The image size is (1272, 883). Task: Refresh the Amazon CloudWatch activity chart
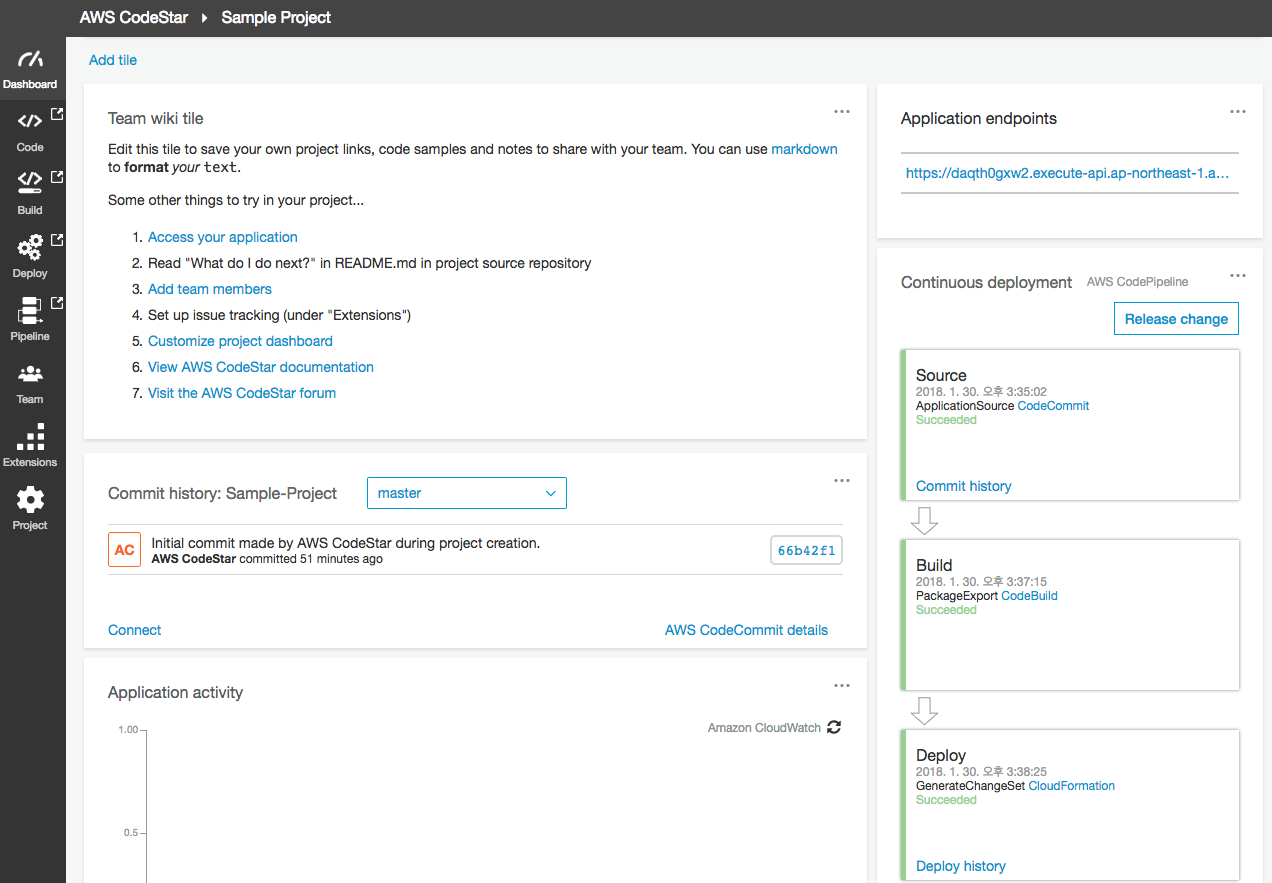pyautogui.click(x=834, y=728)
